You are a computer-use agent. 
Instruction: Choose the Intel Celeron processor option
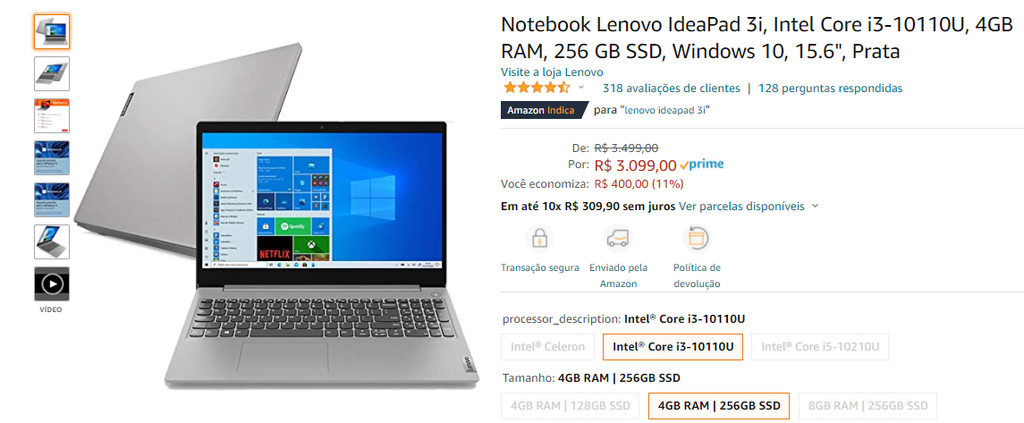[x=547, y=347]
